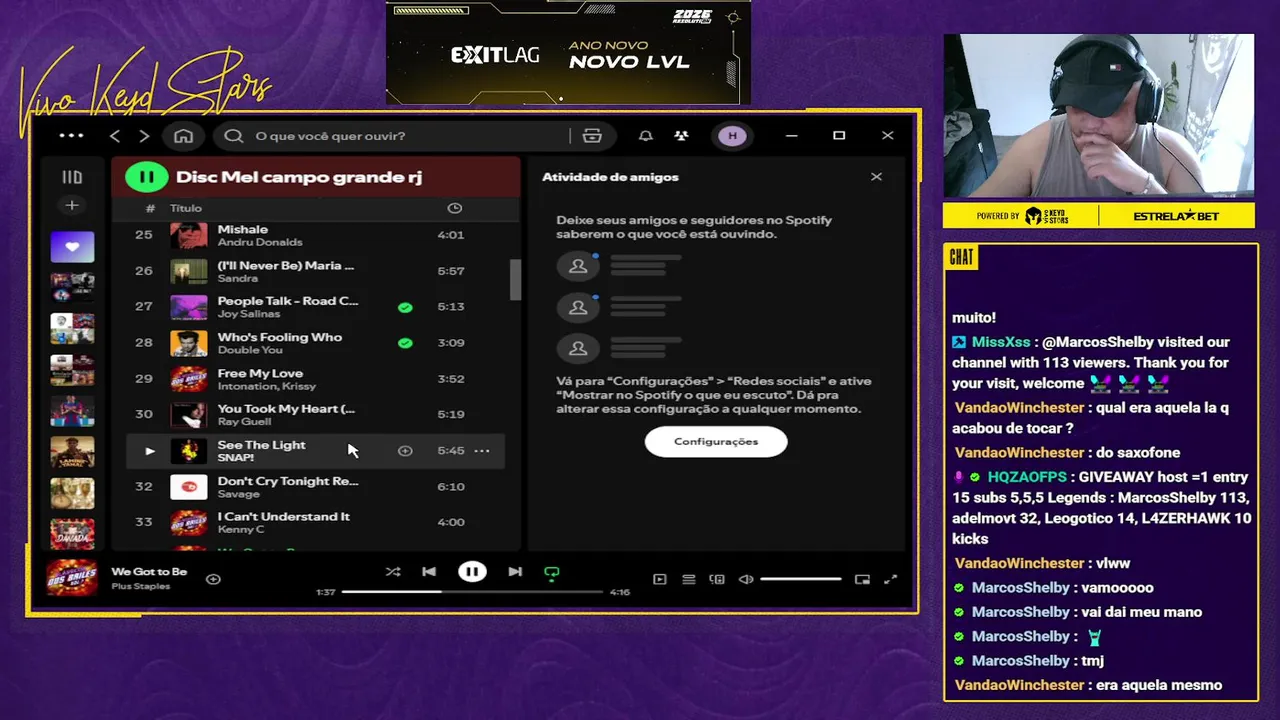The width and height of the screenshot is (1280, 720).
Task: Click the 'Configurações' button
Action: pos(716,441)
